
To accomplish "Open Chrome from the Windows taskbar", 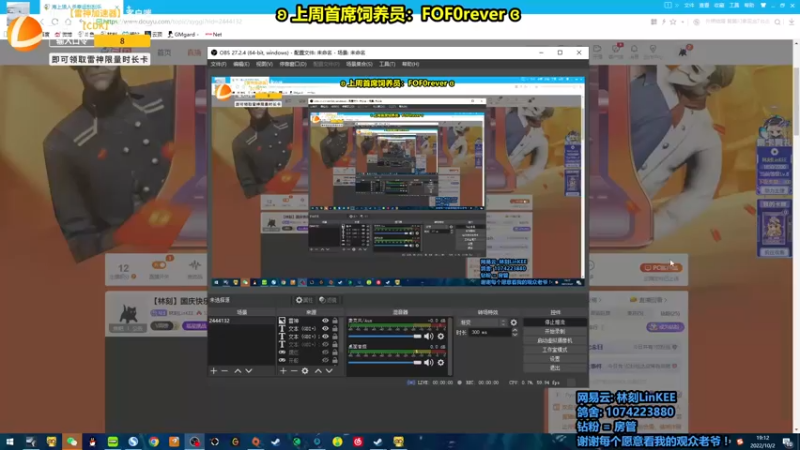I will click(154, 441).
